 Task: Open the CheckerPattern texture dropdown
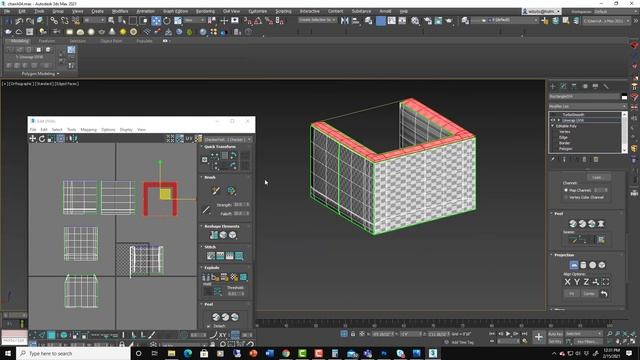coord(228,140)
